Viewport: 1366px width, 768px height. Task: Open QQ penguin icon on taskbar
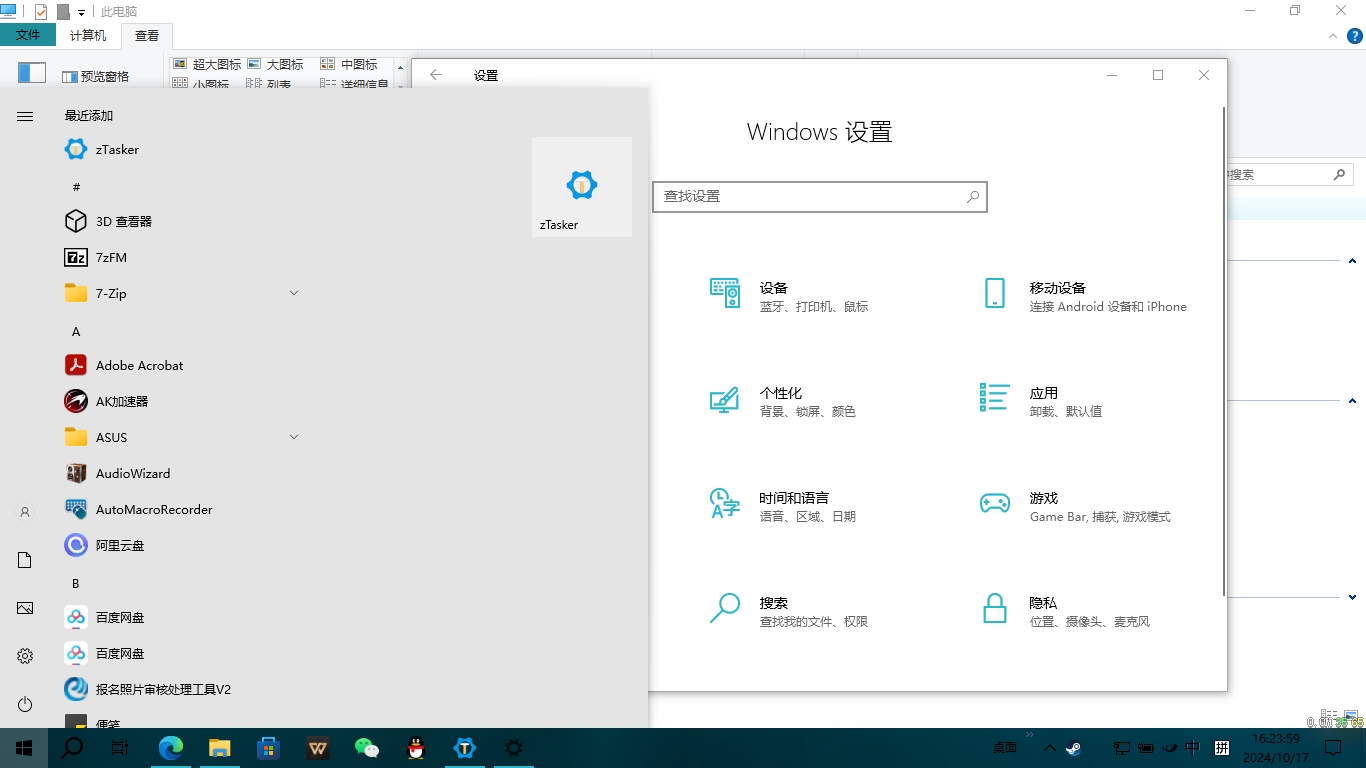416,747
